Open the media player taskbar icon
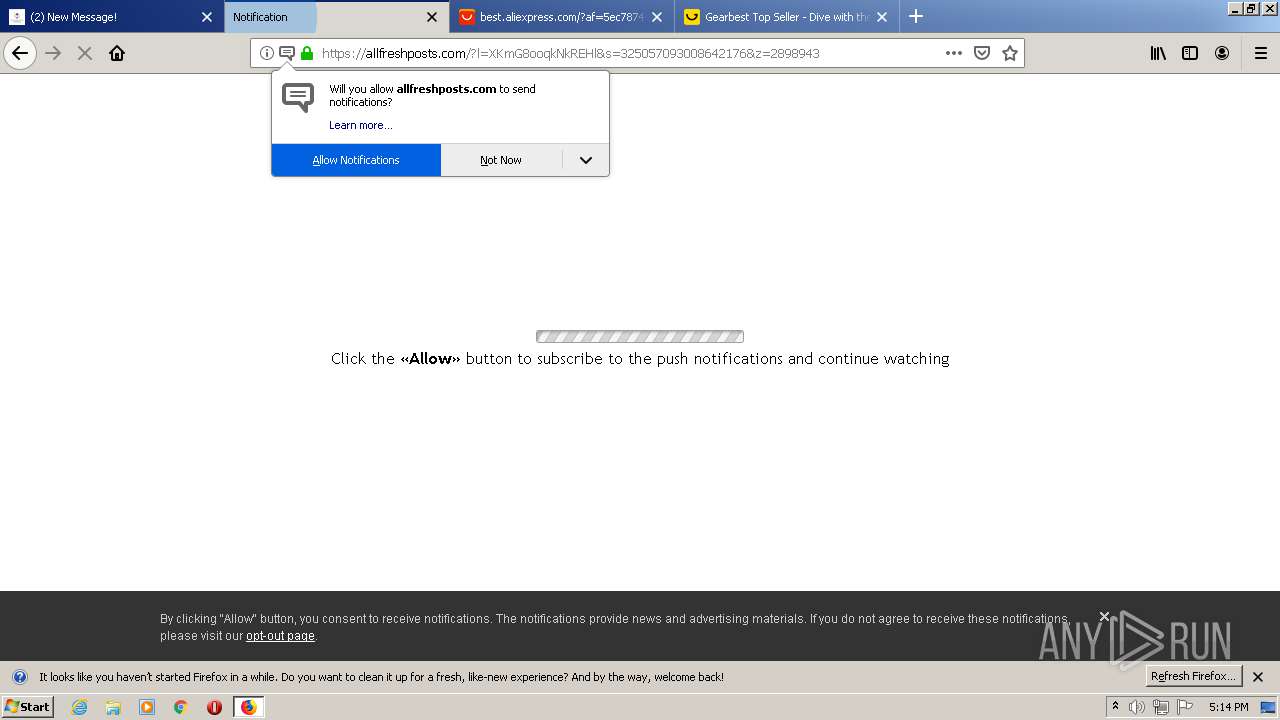Image resolution: width=1280 pixels, height=720 pixels. (147, 707)
